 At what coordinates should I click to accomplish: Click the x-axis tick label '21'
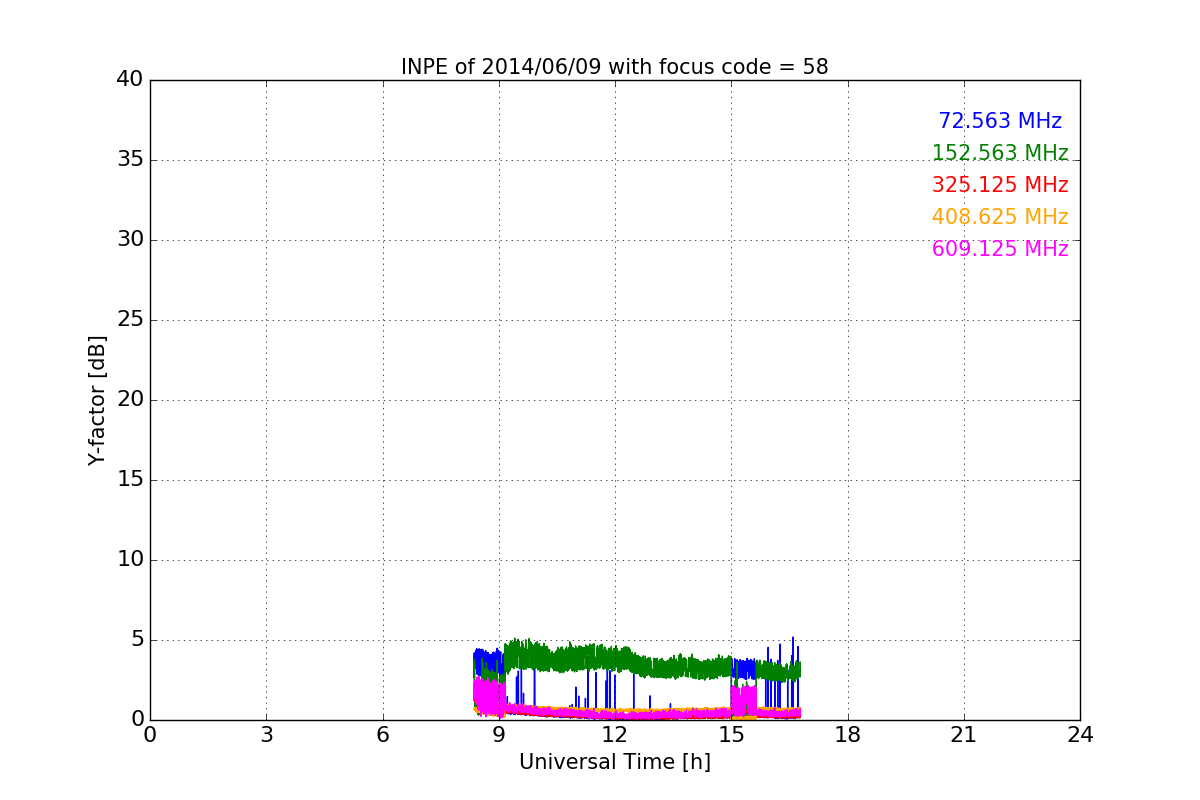(x=964, y=735)
